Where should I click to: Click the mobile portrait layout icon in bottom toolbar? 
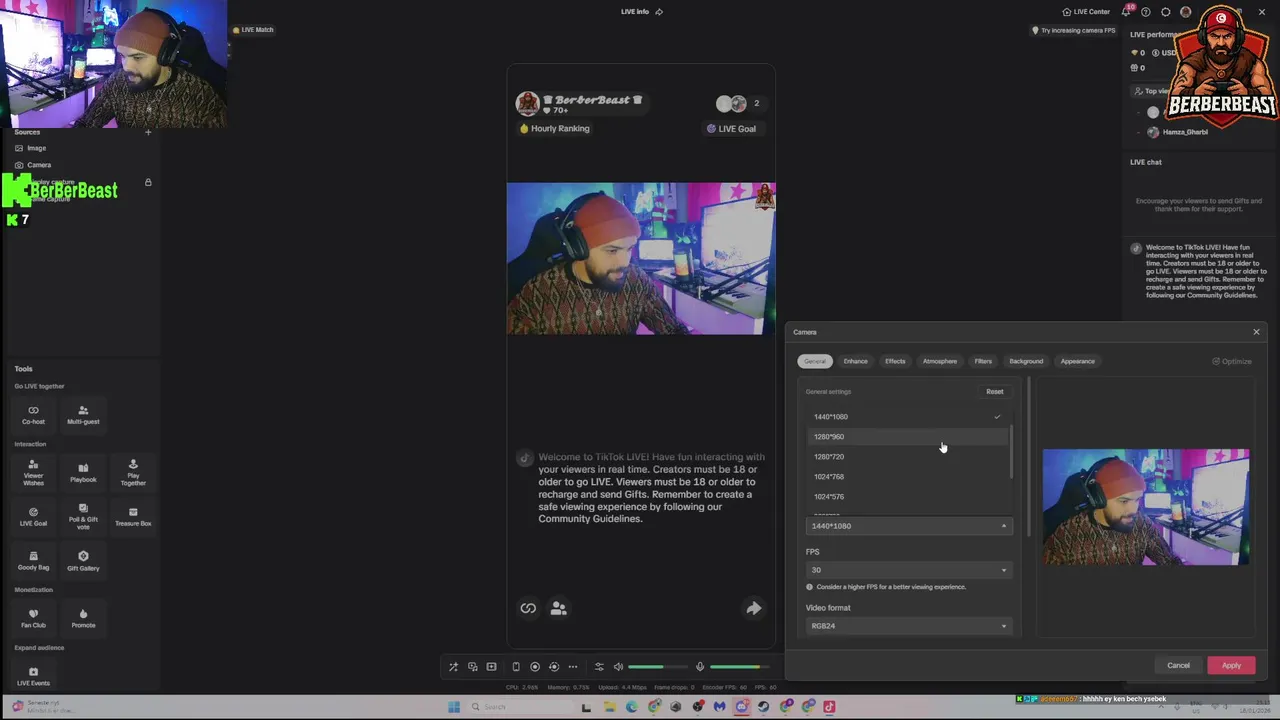point(516,667)
